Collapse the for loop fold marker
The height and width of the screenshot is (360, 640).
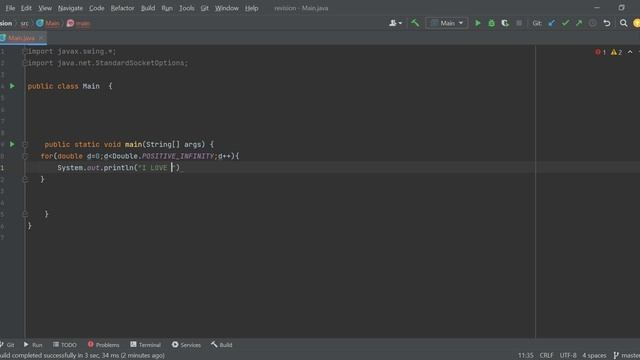24,156
